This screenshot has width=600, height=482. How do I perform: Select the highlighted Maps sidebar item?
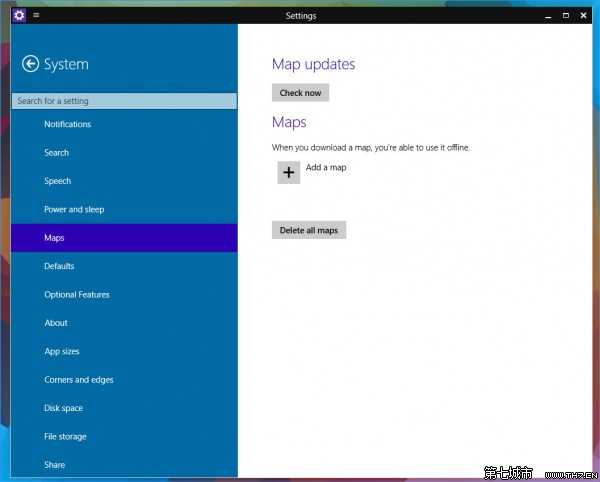click(124, 238)
